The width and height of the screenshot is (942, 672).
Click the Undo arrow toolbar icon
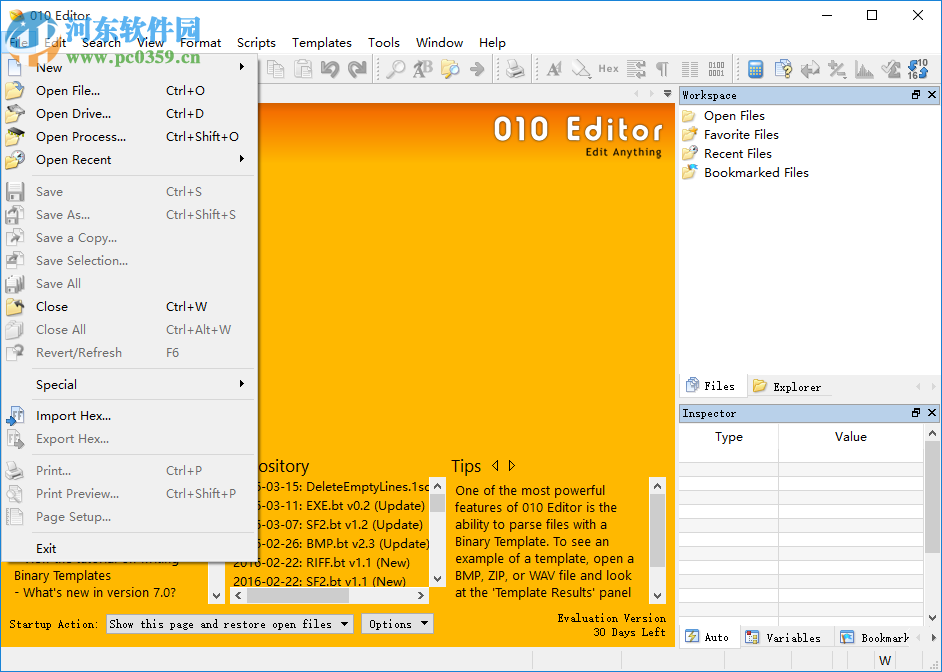[330, 69]
